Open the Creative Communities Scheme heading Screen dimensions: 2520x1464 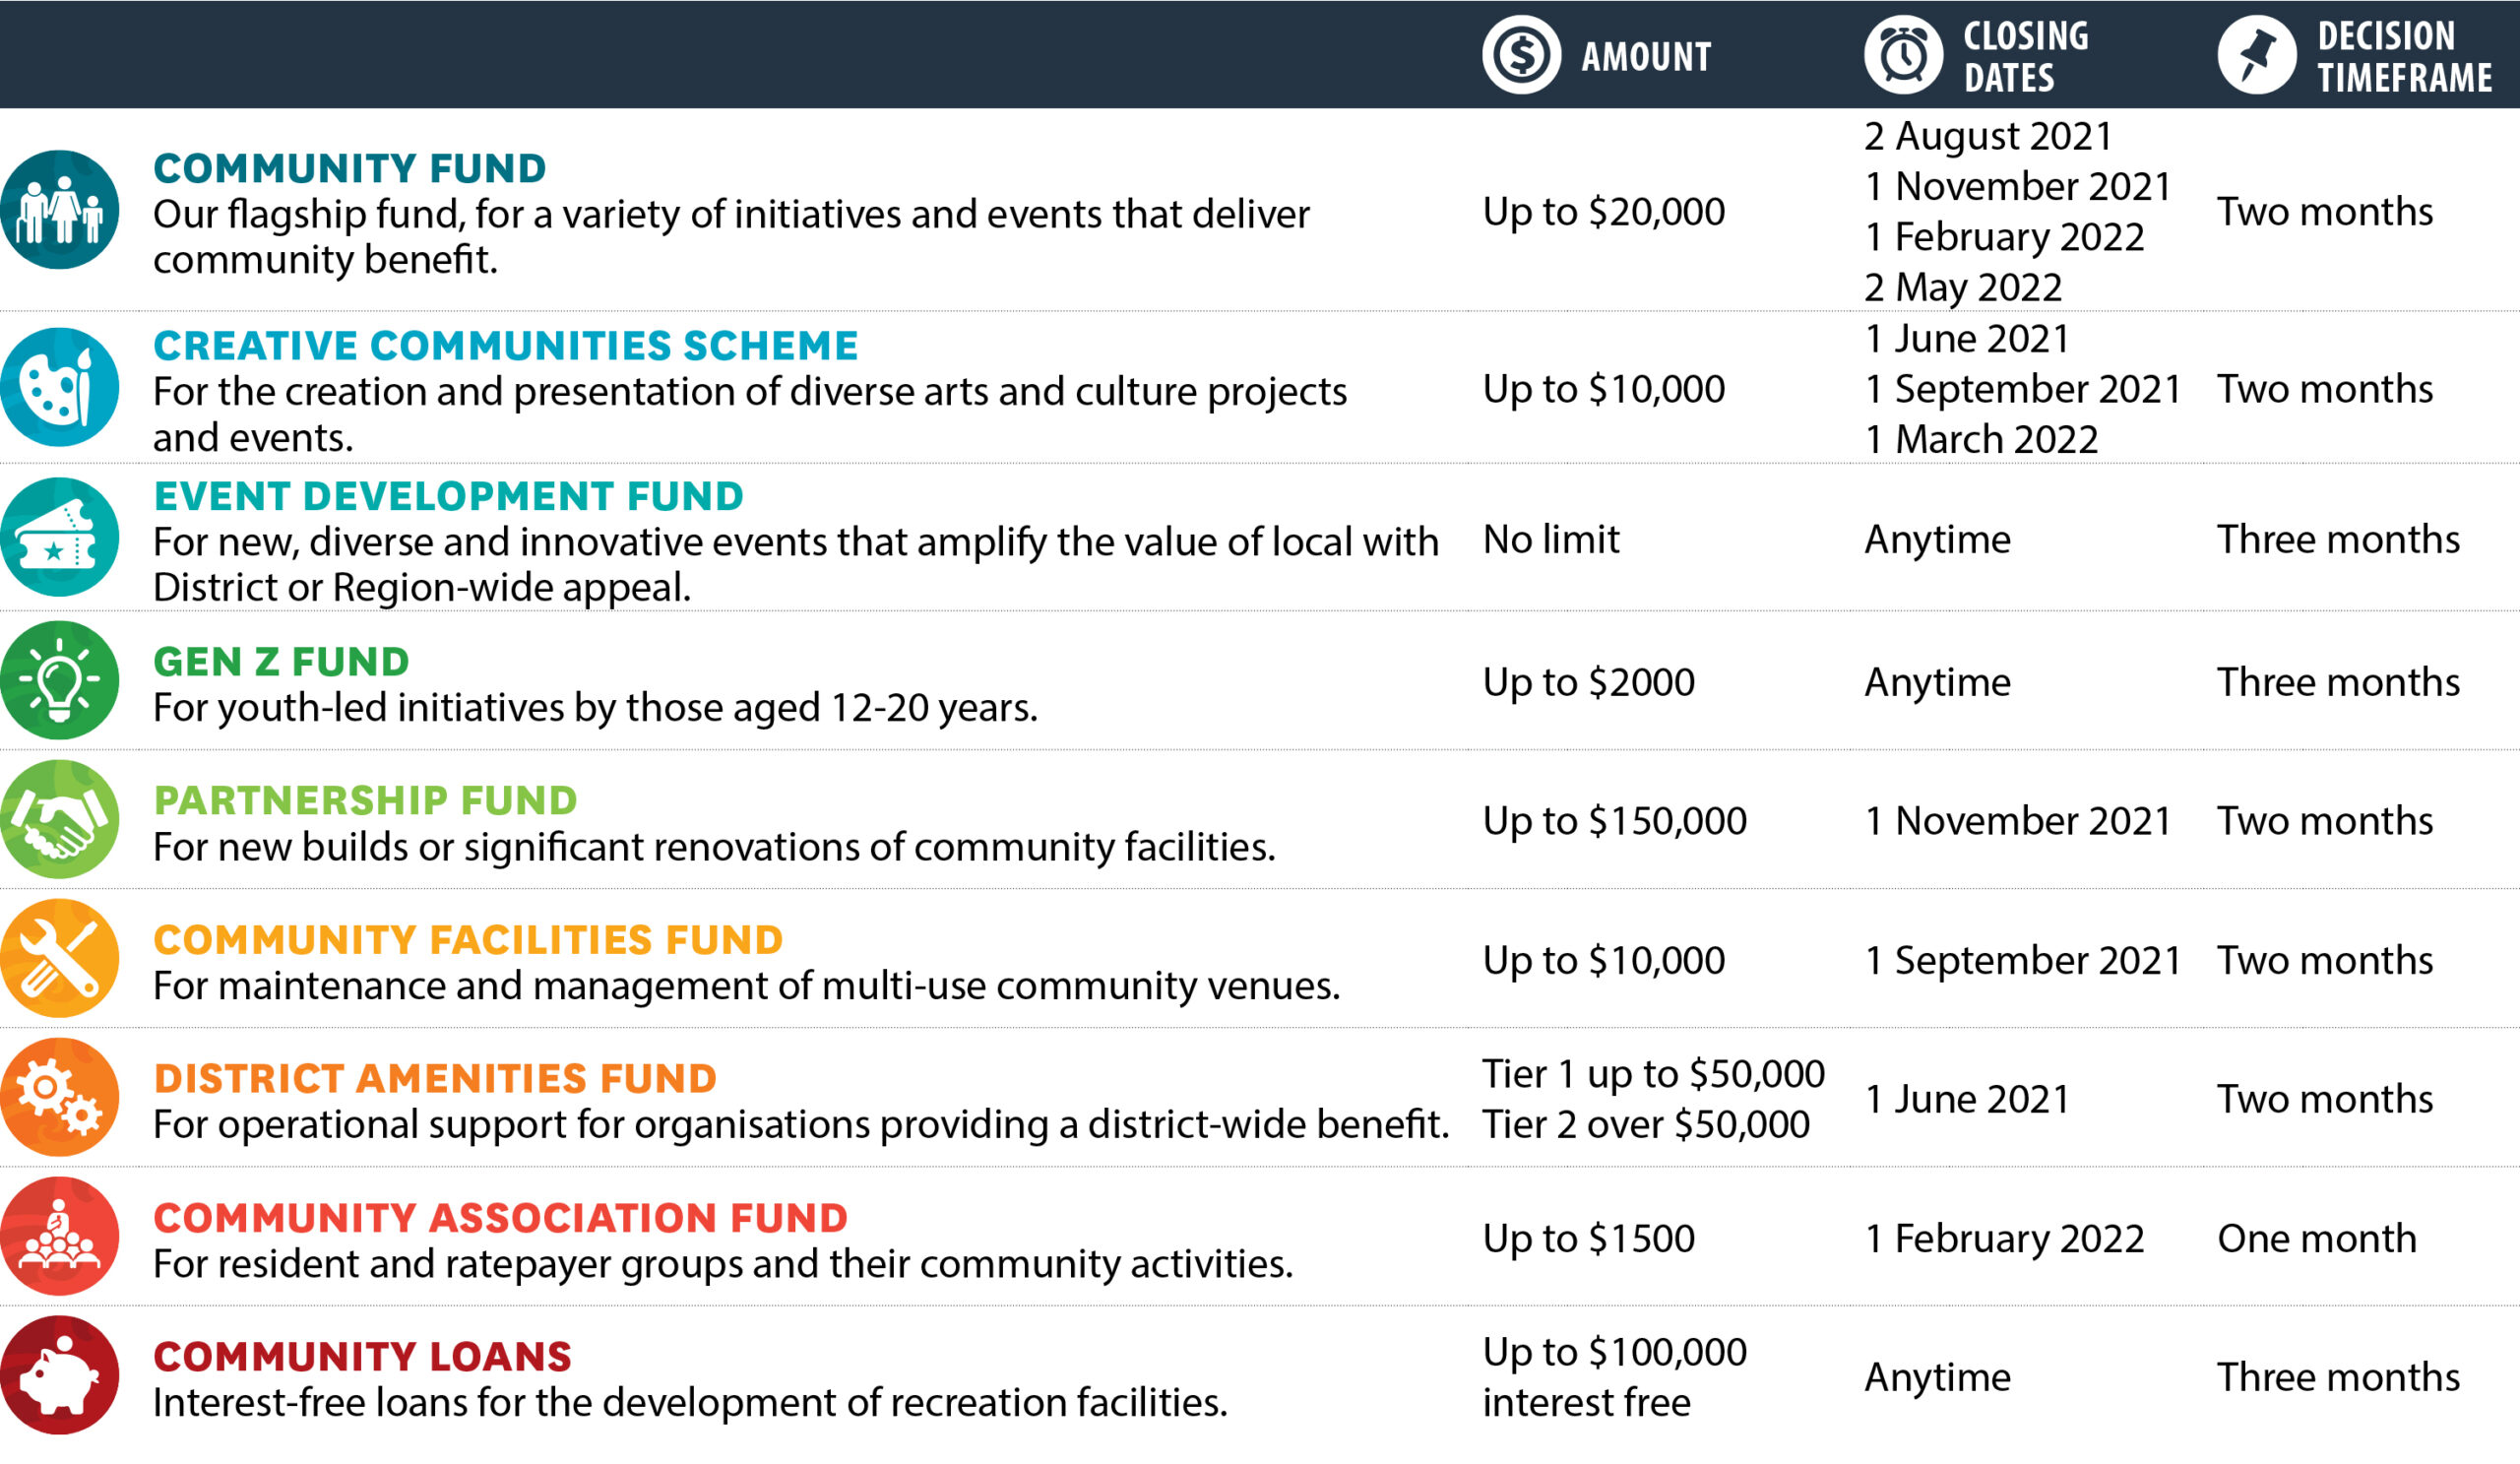point(505,345)
